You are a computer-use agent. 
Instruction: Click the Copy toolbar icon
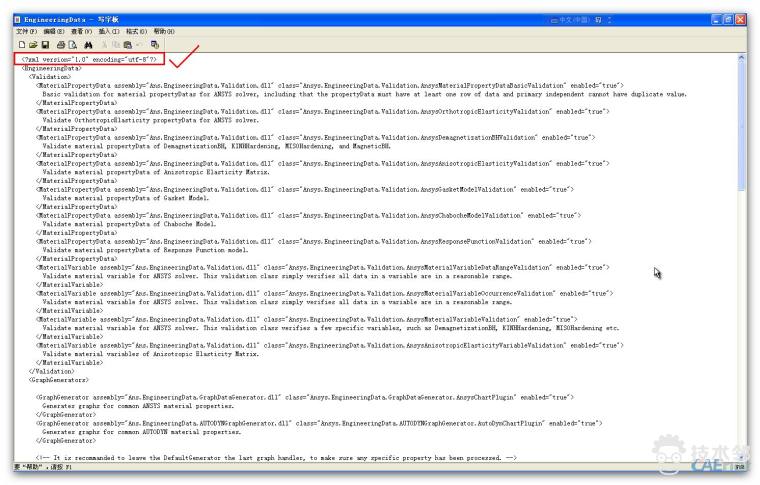(x=116, y=45)
